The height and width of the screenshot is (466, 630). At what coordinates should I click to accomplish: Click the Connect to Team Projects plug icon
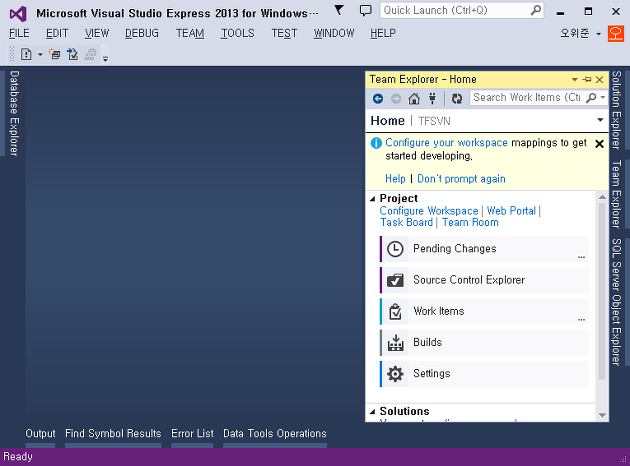point(432,98)
